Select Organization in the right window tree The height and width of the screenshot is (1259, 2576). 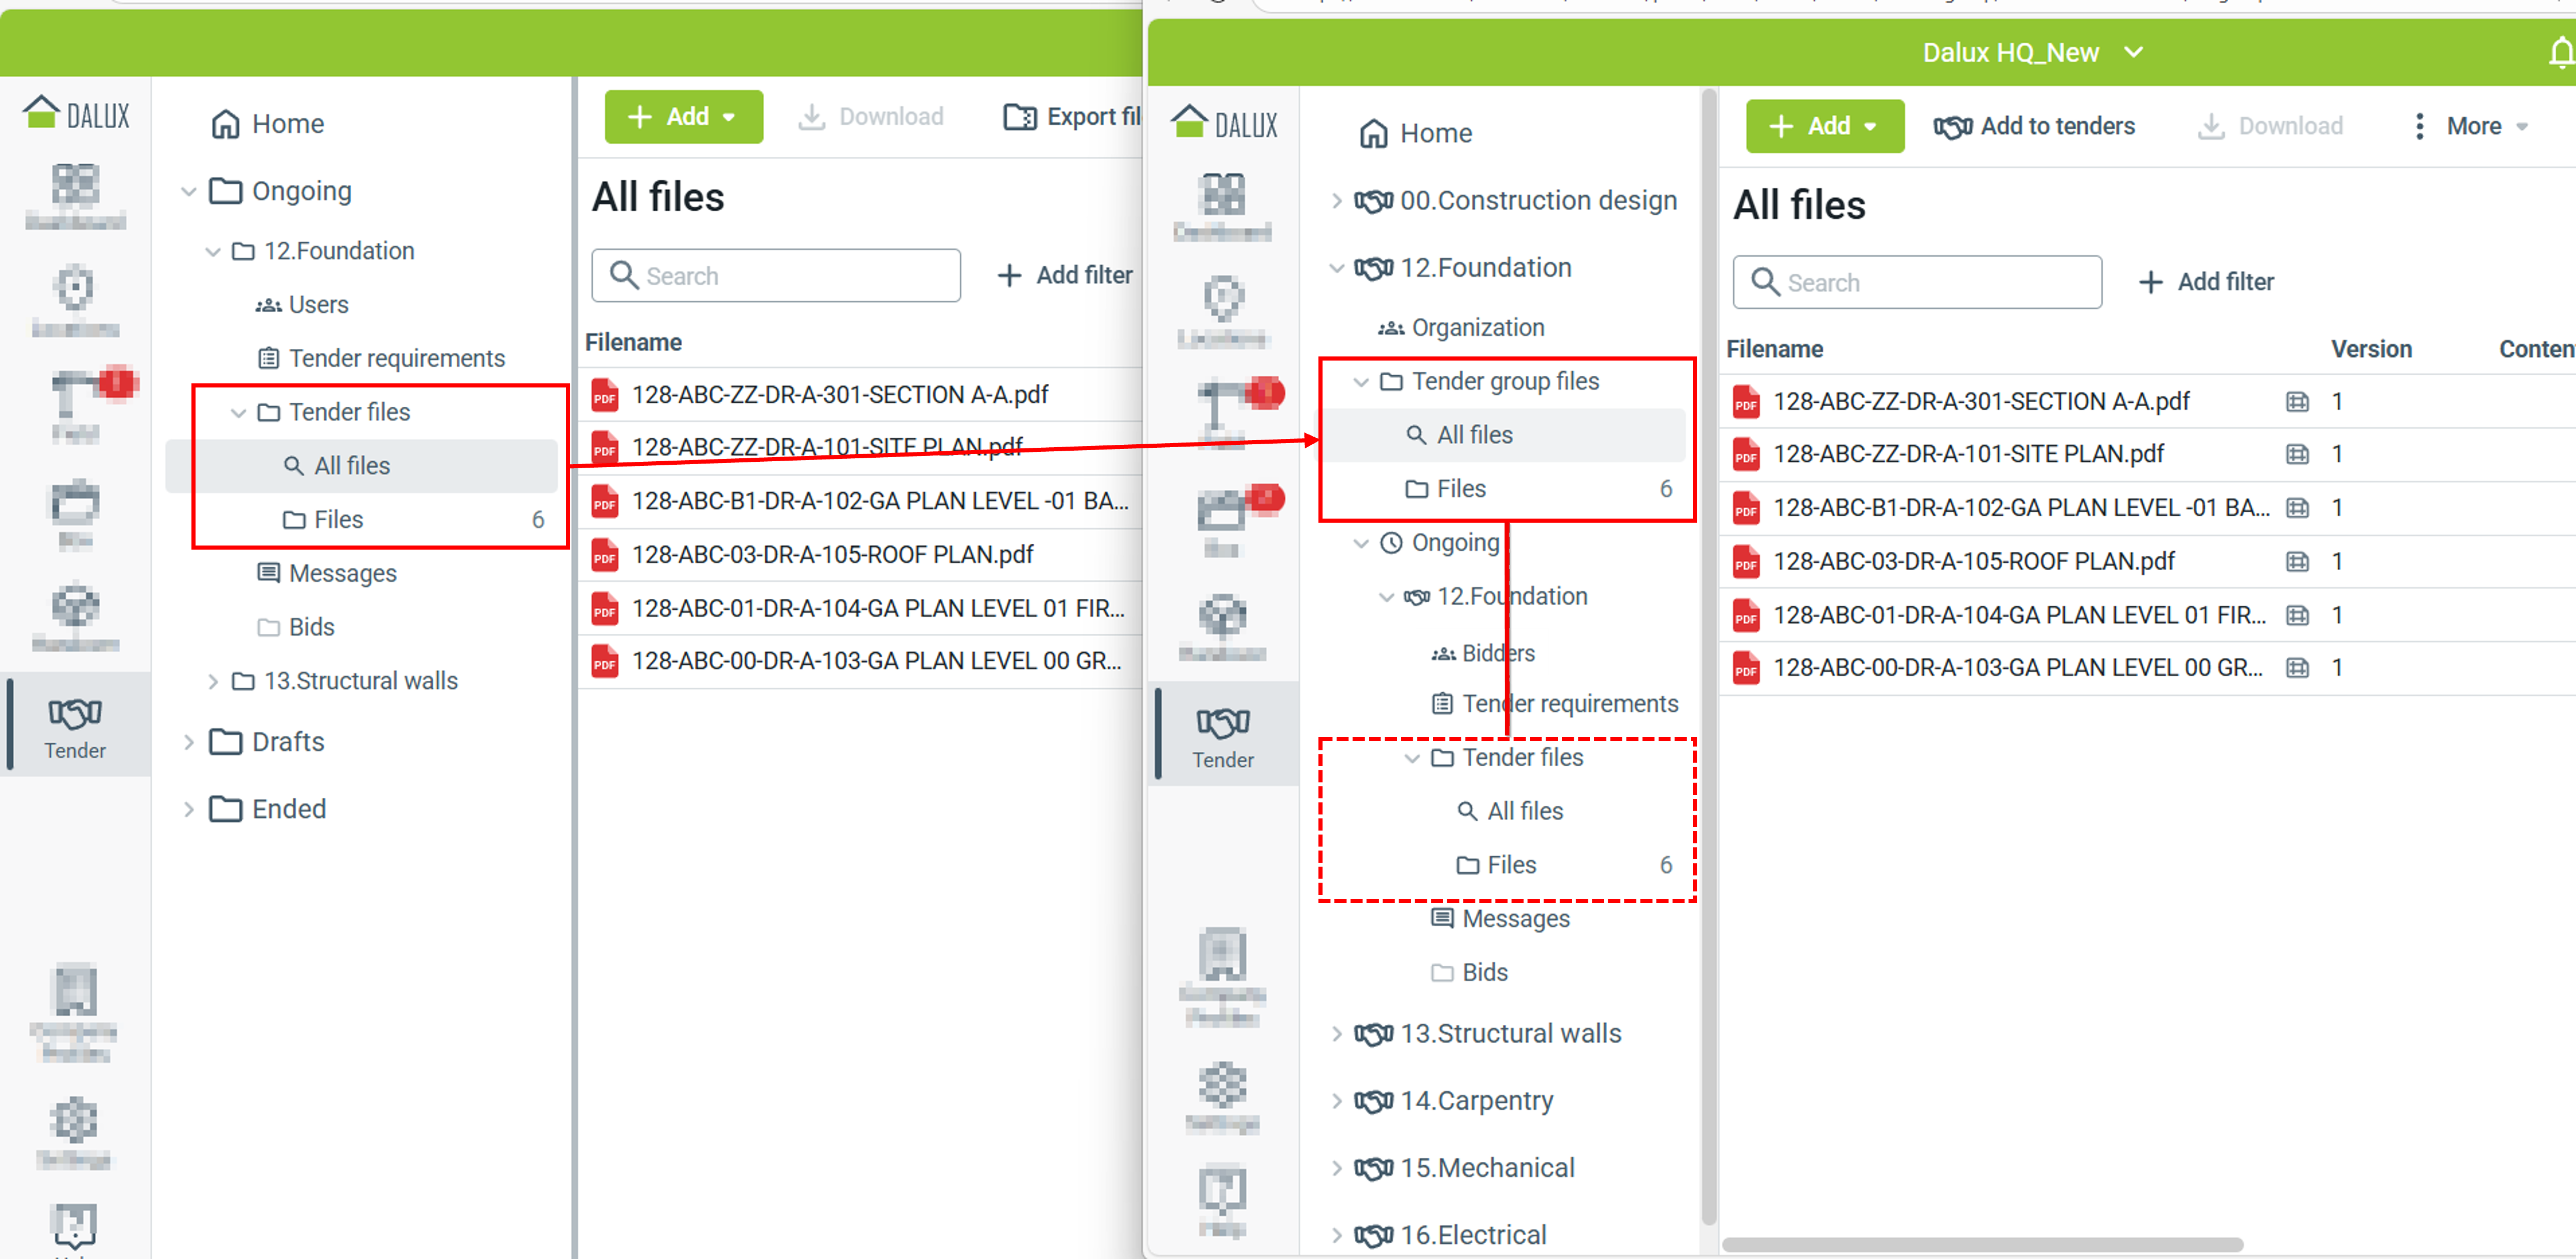pos(1461,328)
